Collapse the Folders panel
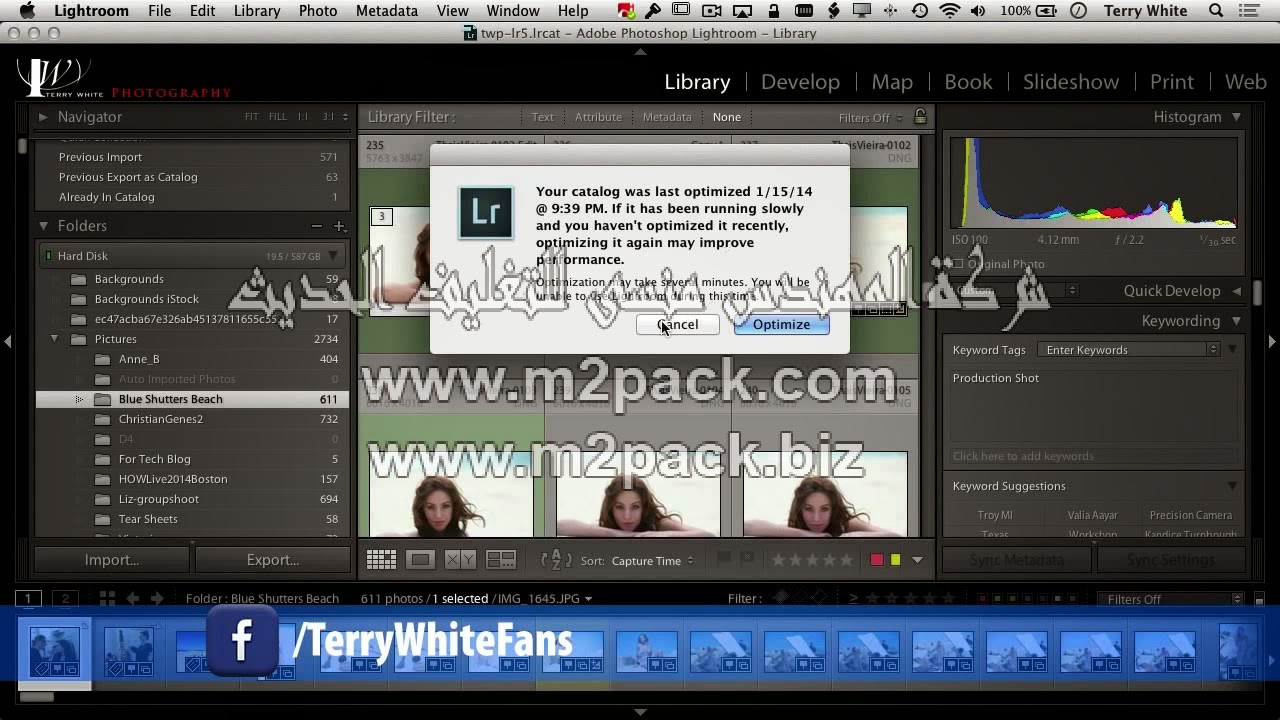1280x720 pixels. click(43, 226)
